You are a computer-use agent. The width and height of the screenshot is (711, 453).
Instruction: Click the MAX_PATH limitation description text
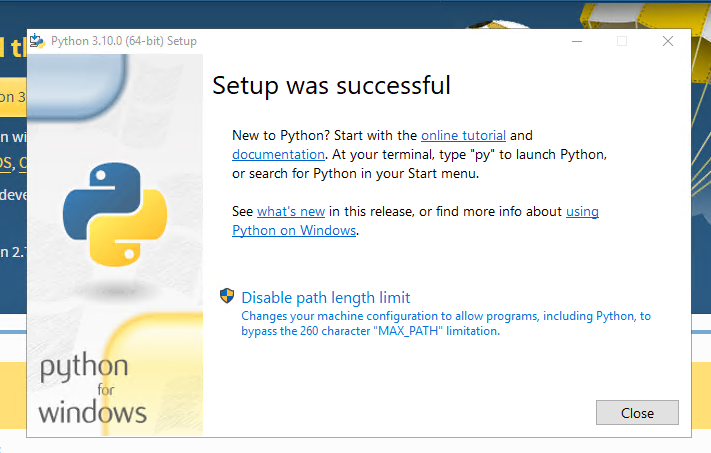click(445, 323)
